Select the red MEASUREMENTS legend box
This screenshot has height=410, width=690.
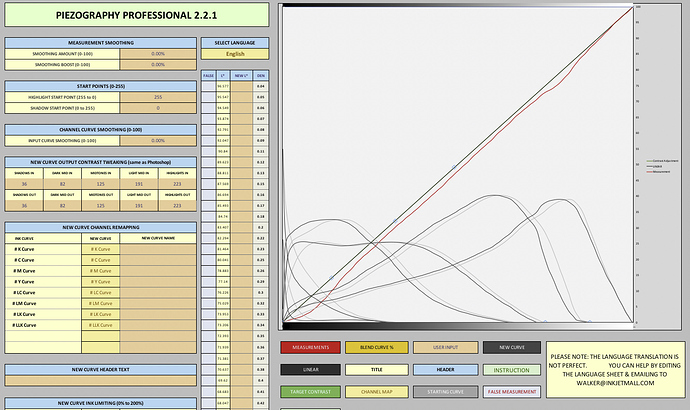(311, 348)
